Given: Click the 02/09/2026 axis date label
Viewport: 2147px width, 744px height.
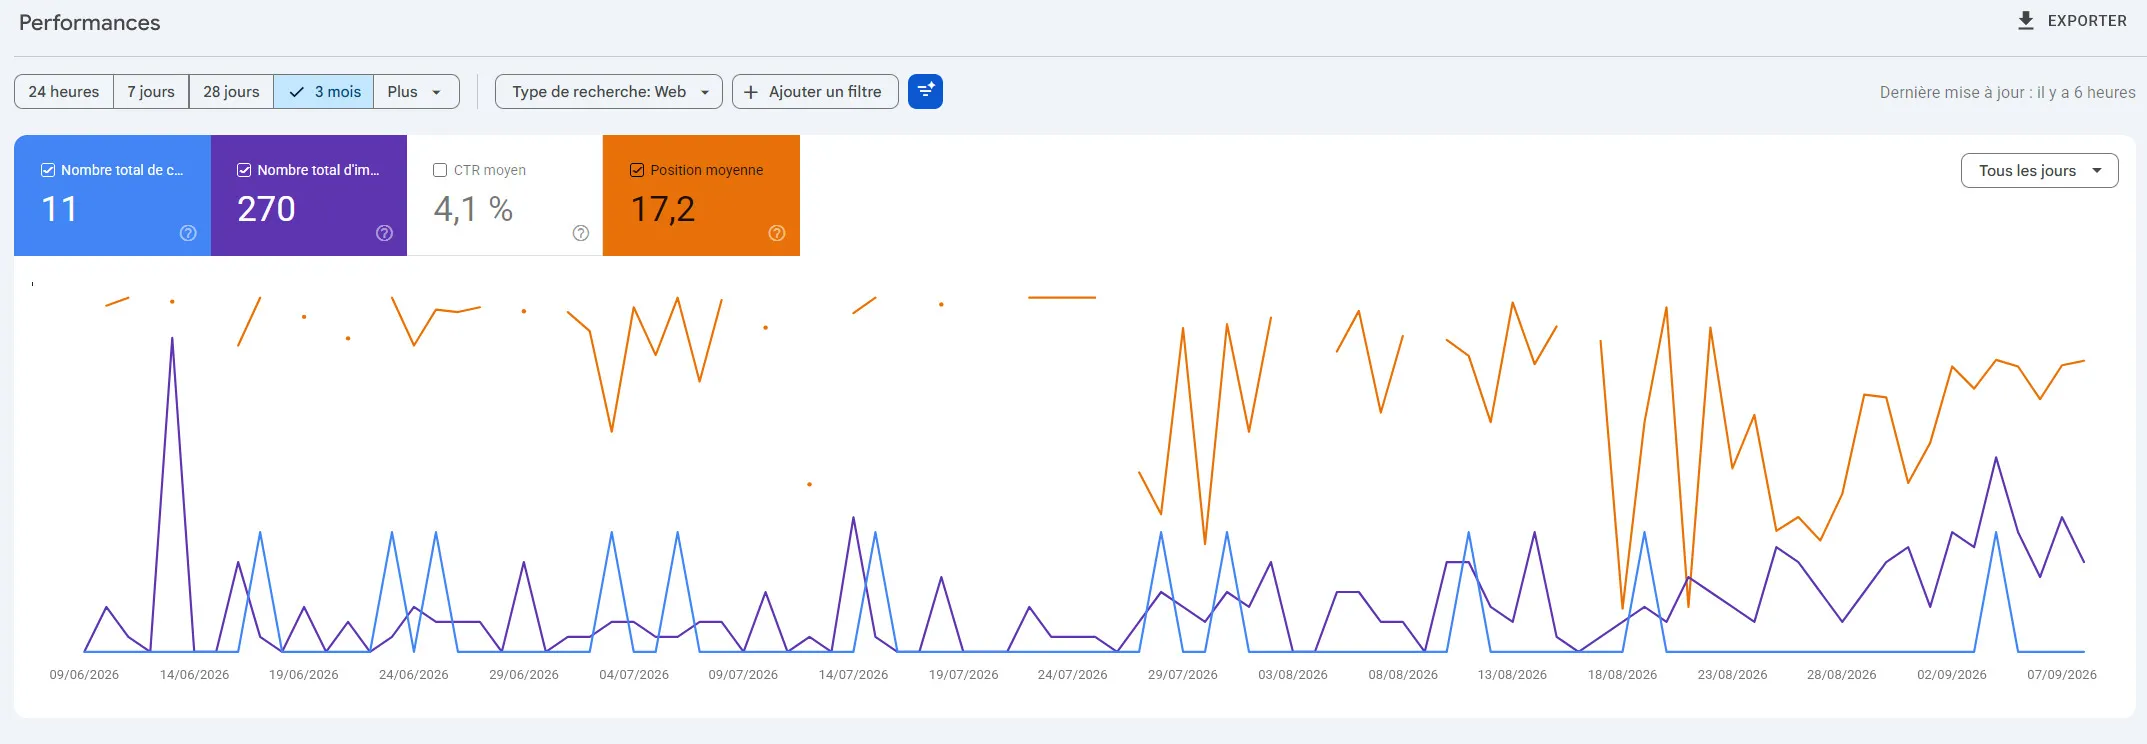Looking at the screenshot, I should 1952,675.
